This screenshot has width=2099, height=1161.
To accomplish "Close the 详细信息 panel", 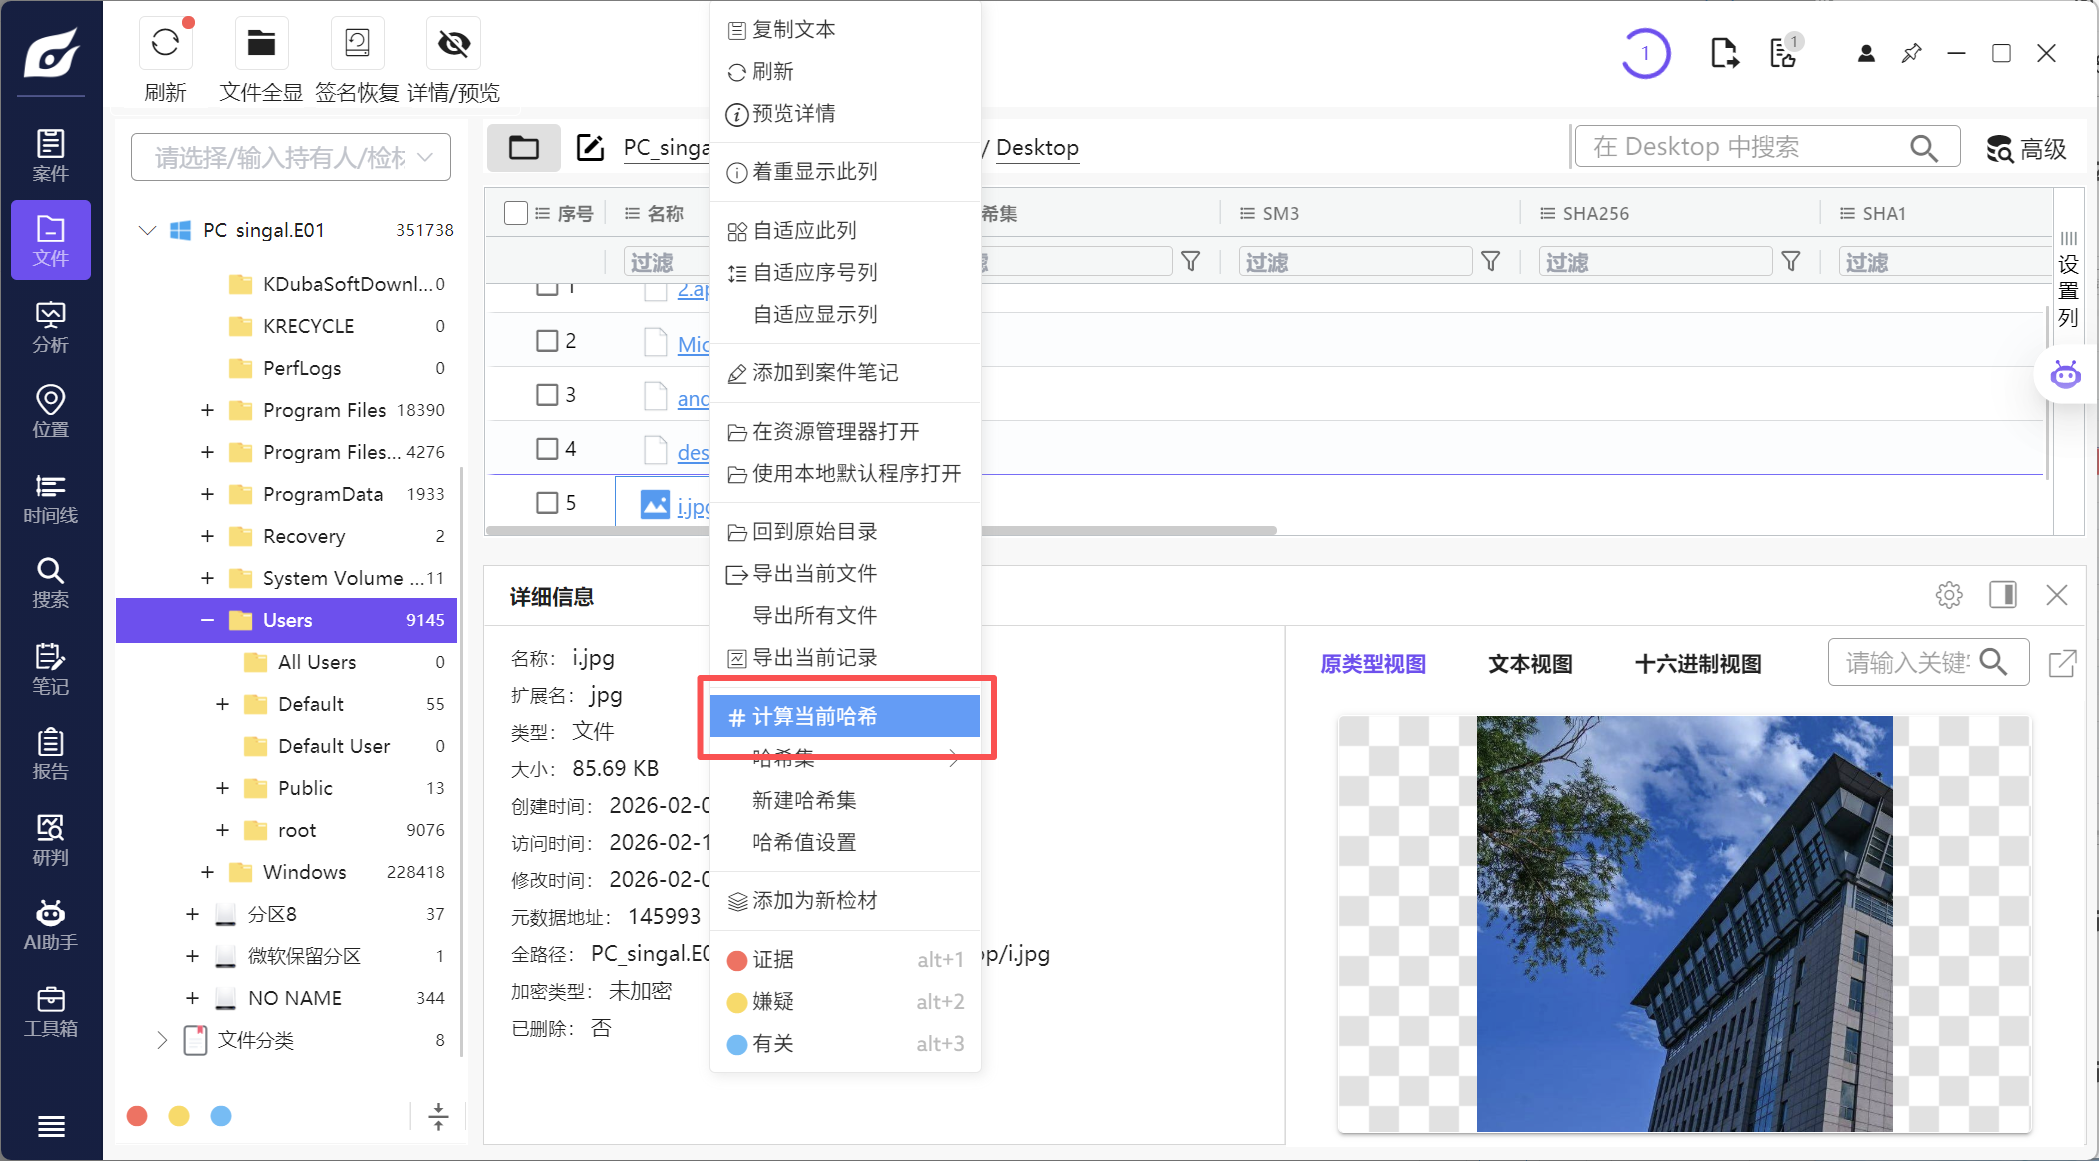I will (2057, 595).
